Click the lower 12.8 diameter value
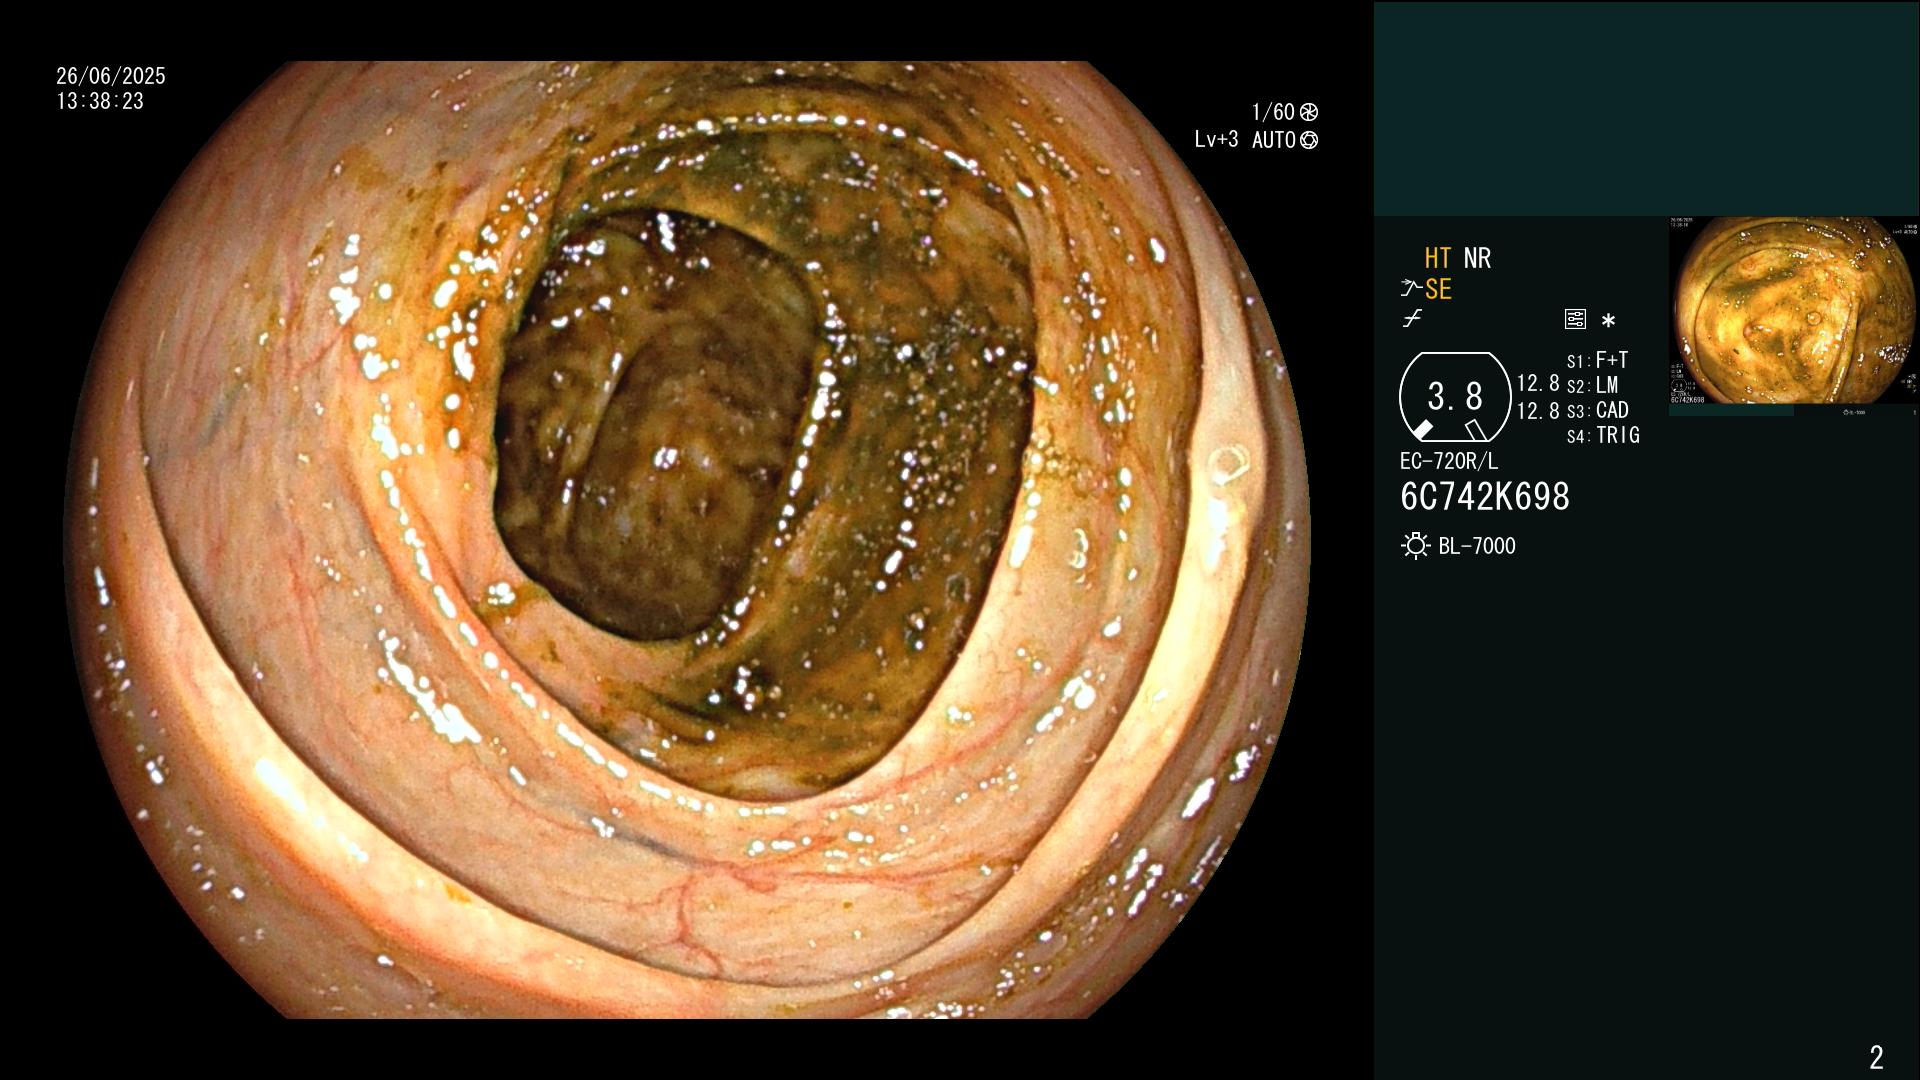The width and height of the screenshot is (1920, 1080). (x=1538, y=410)
